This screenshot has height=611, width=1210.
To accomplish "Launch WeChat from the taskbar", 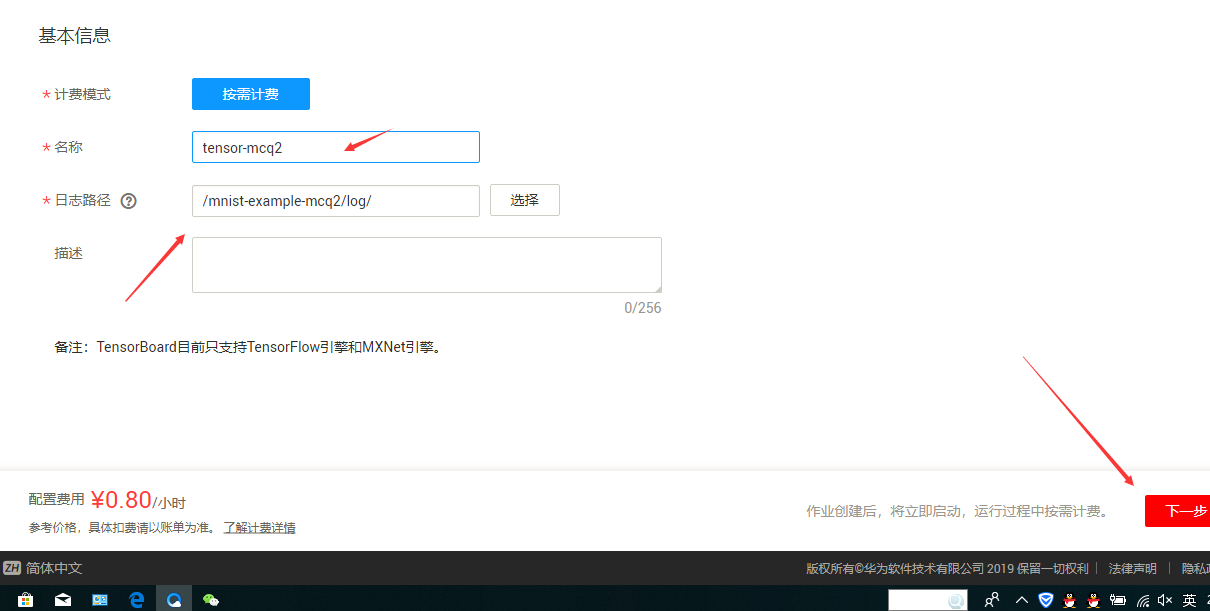I will click(210, 600).
